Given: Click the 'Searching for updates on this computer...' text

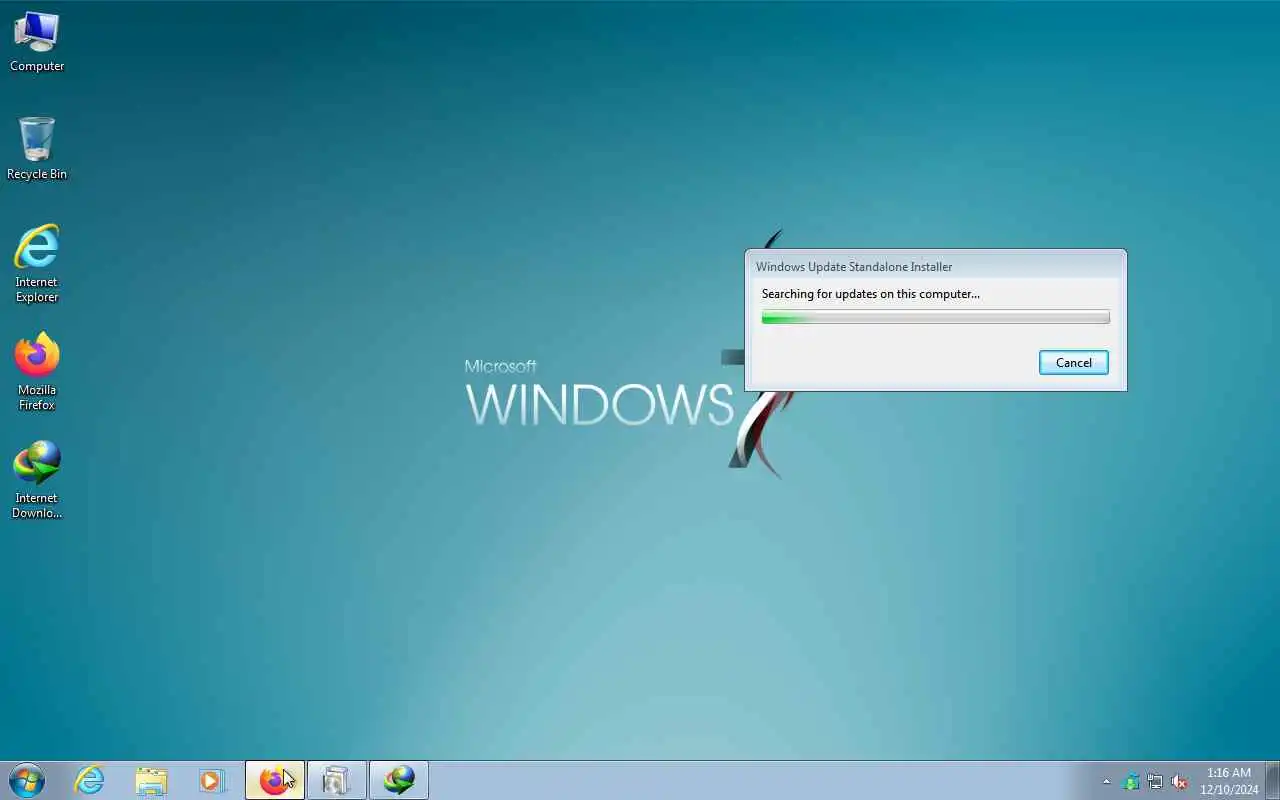Looking at the screenshot, I should tap(870, 294).
